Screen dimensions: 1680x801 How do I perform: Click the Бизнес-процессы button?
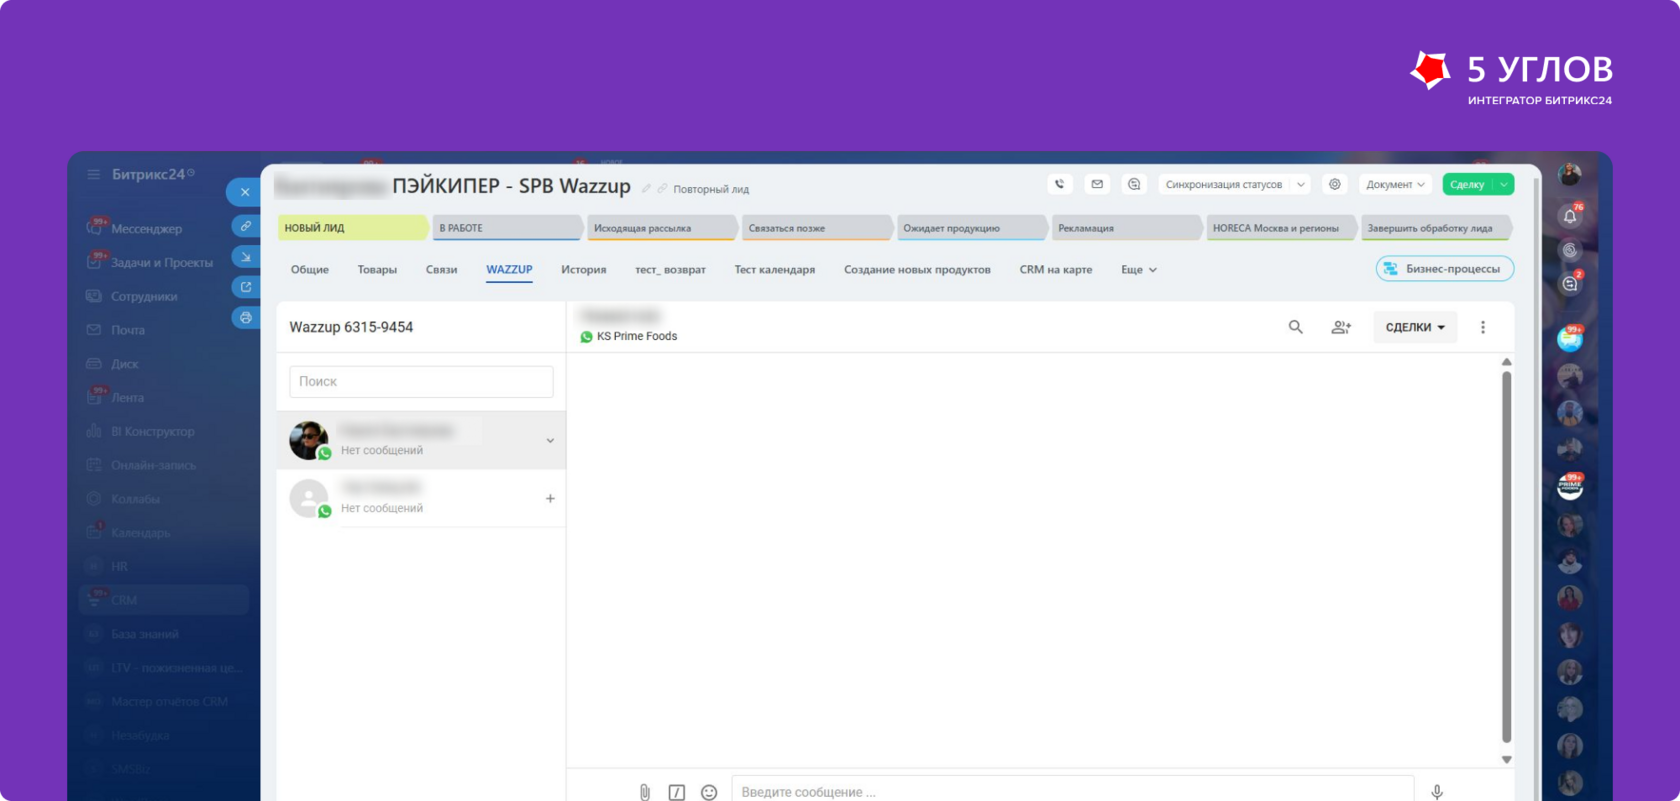(1445, 269)
